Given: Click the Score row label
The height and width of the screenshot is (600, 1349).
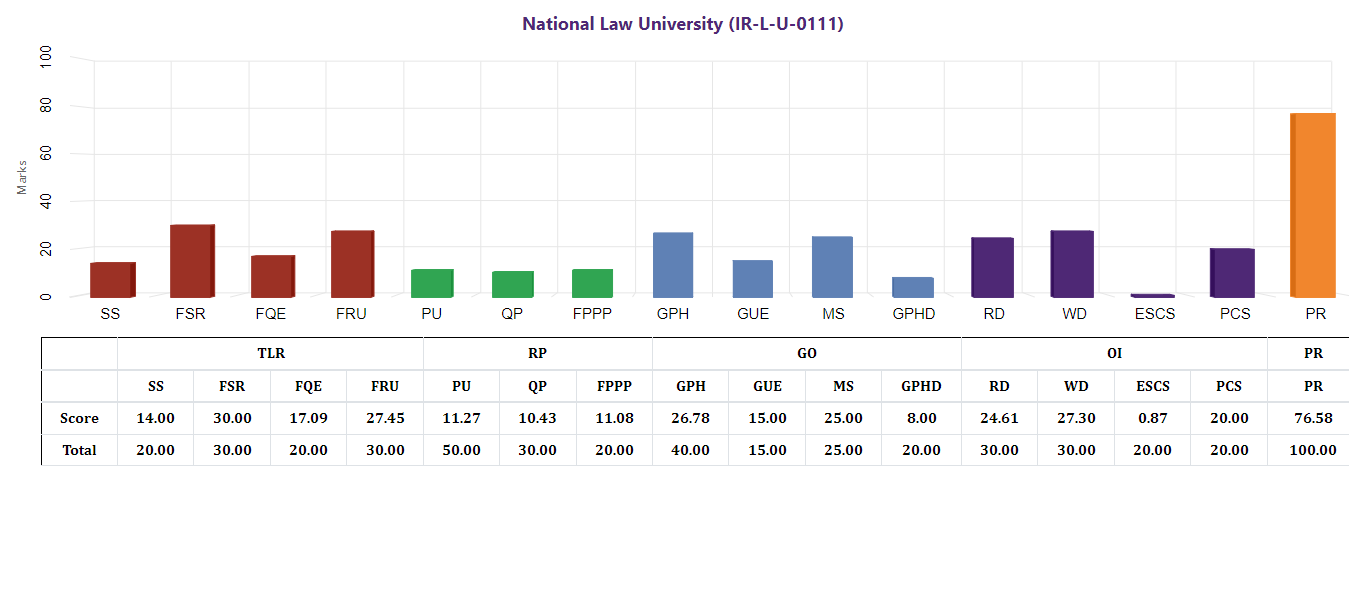Looking at the screenshot, I should tap(79, 418).
